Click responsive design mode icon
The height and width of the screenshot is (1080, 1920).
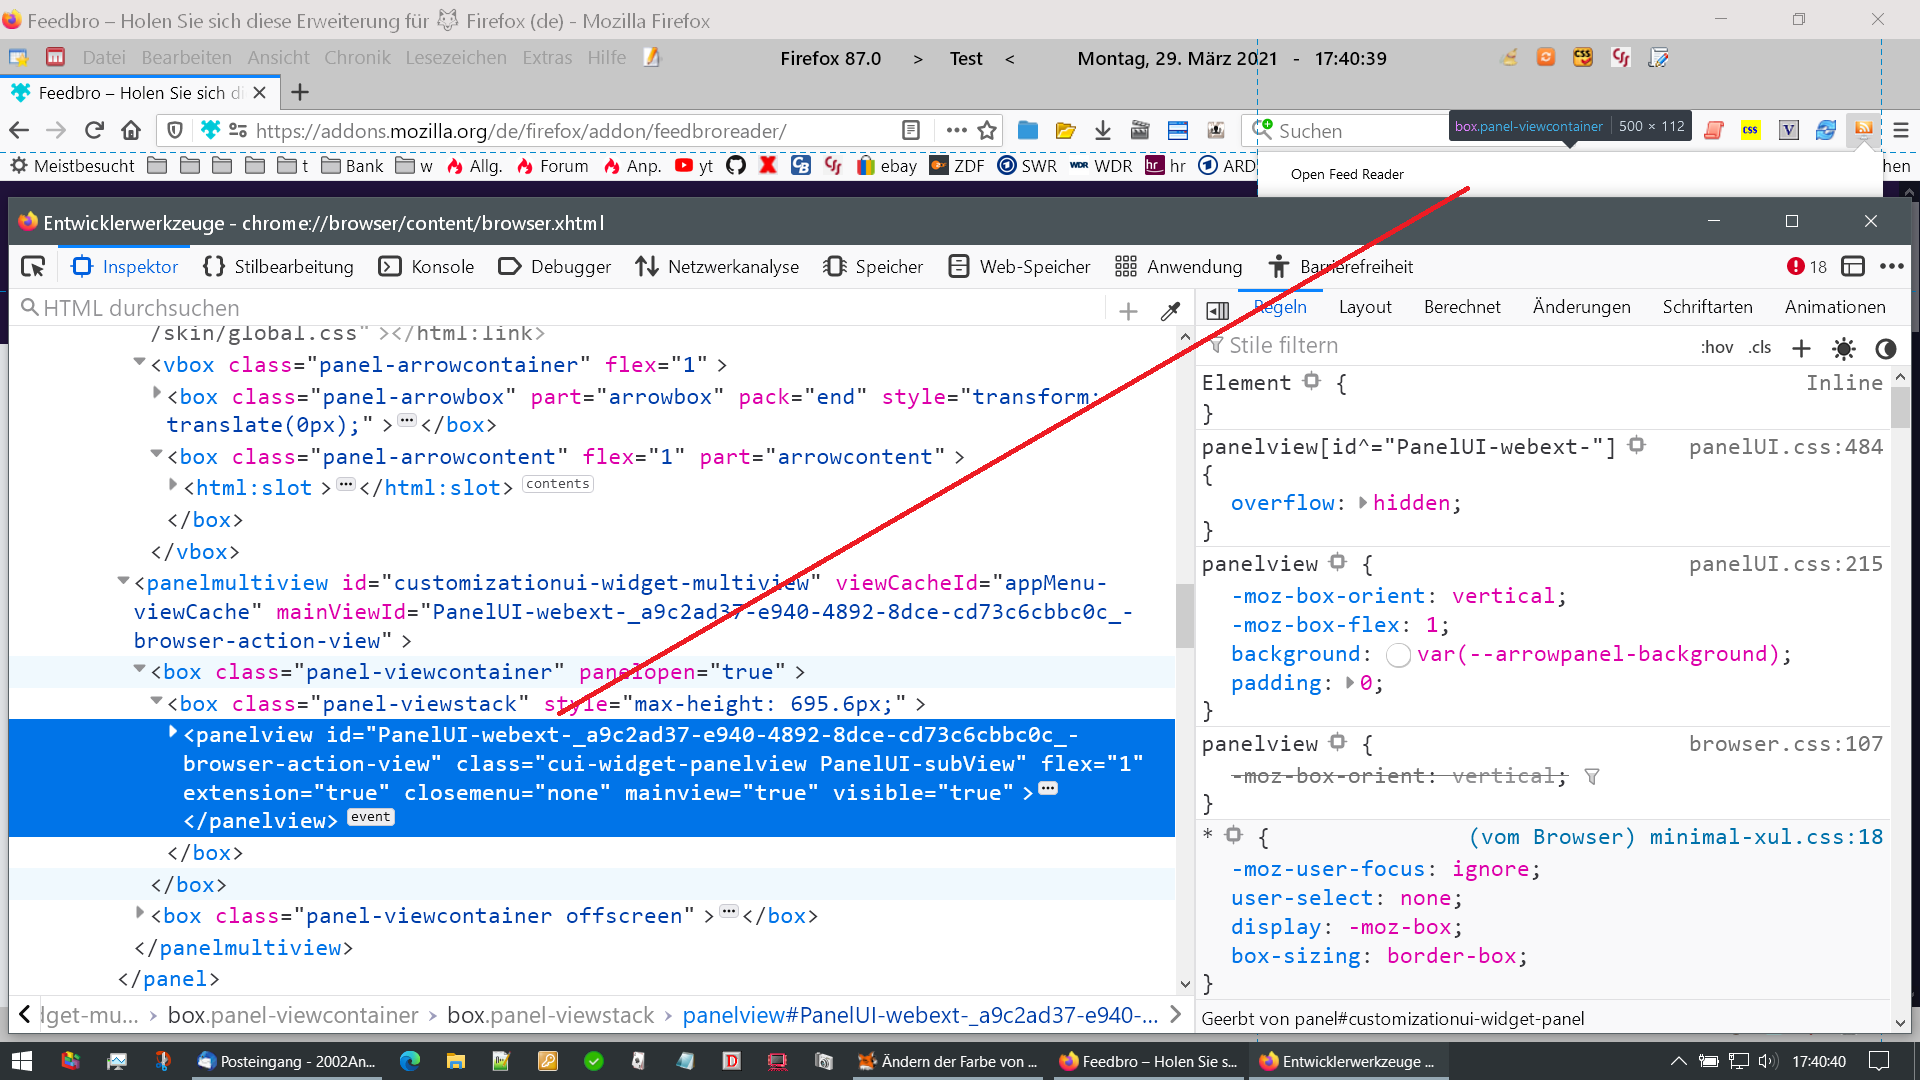click(1853, 267)
